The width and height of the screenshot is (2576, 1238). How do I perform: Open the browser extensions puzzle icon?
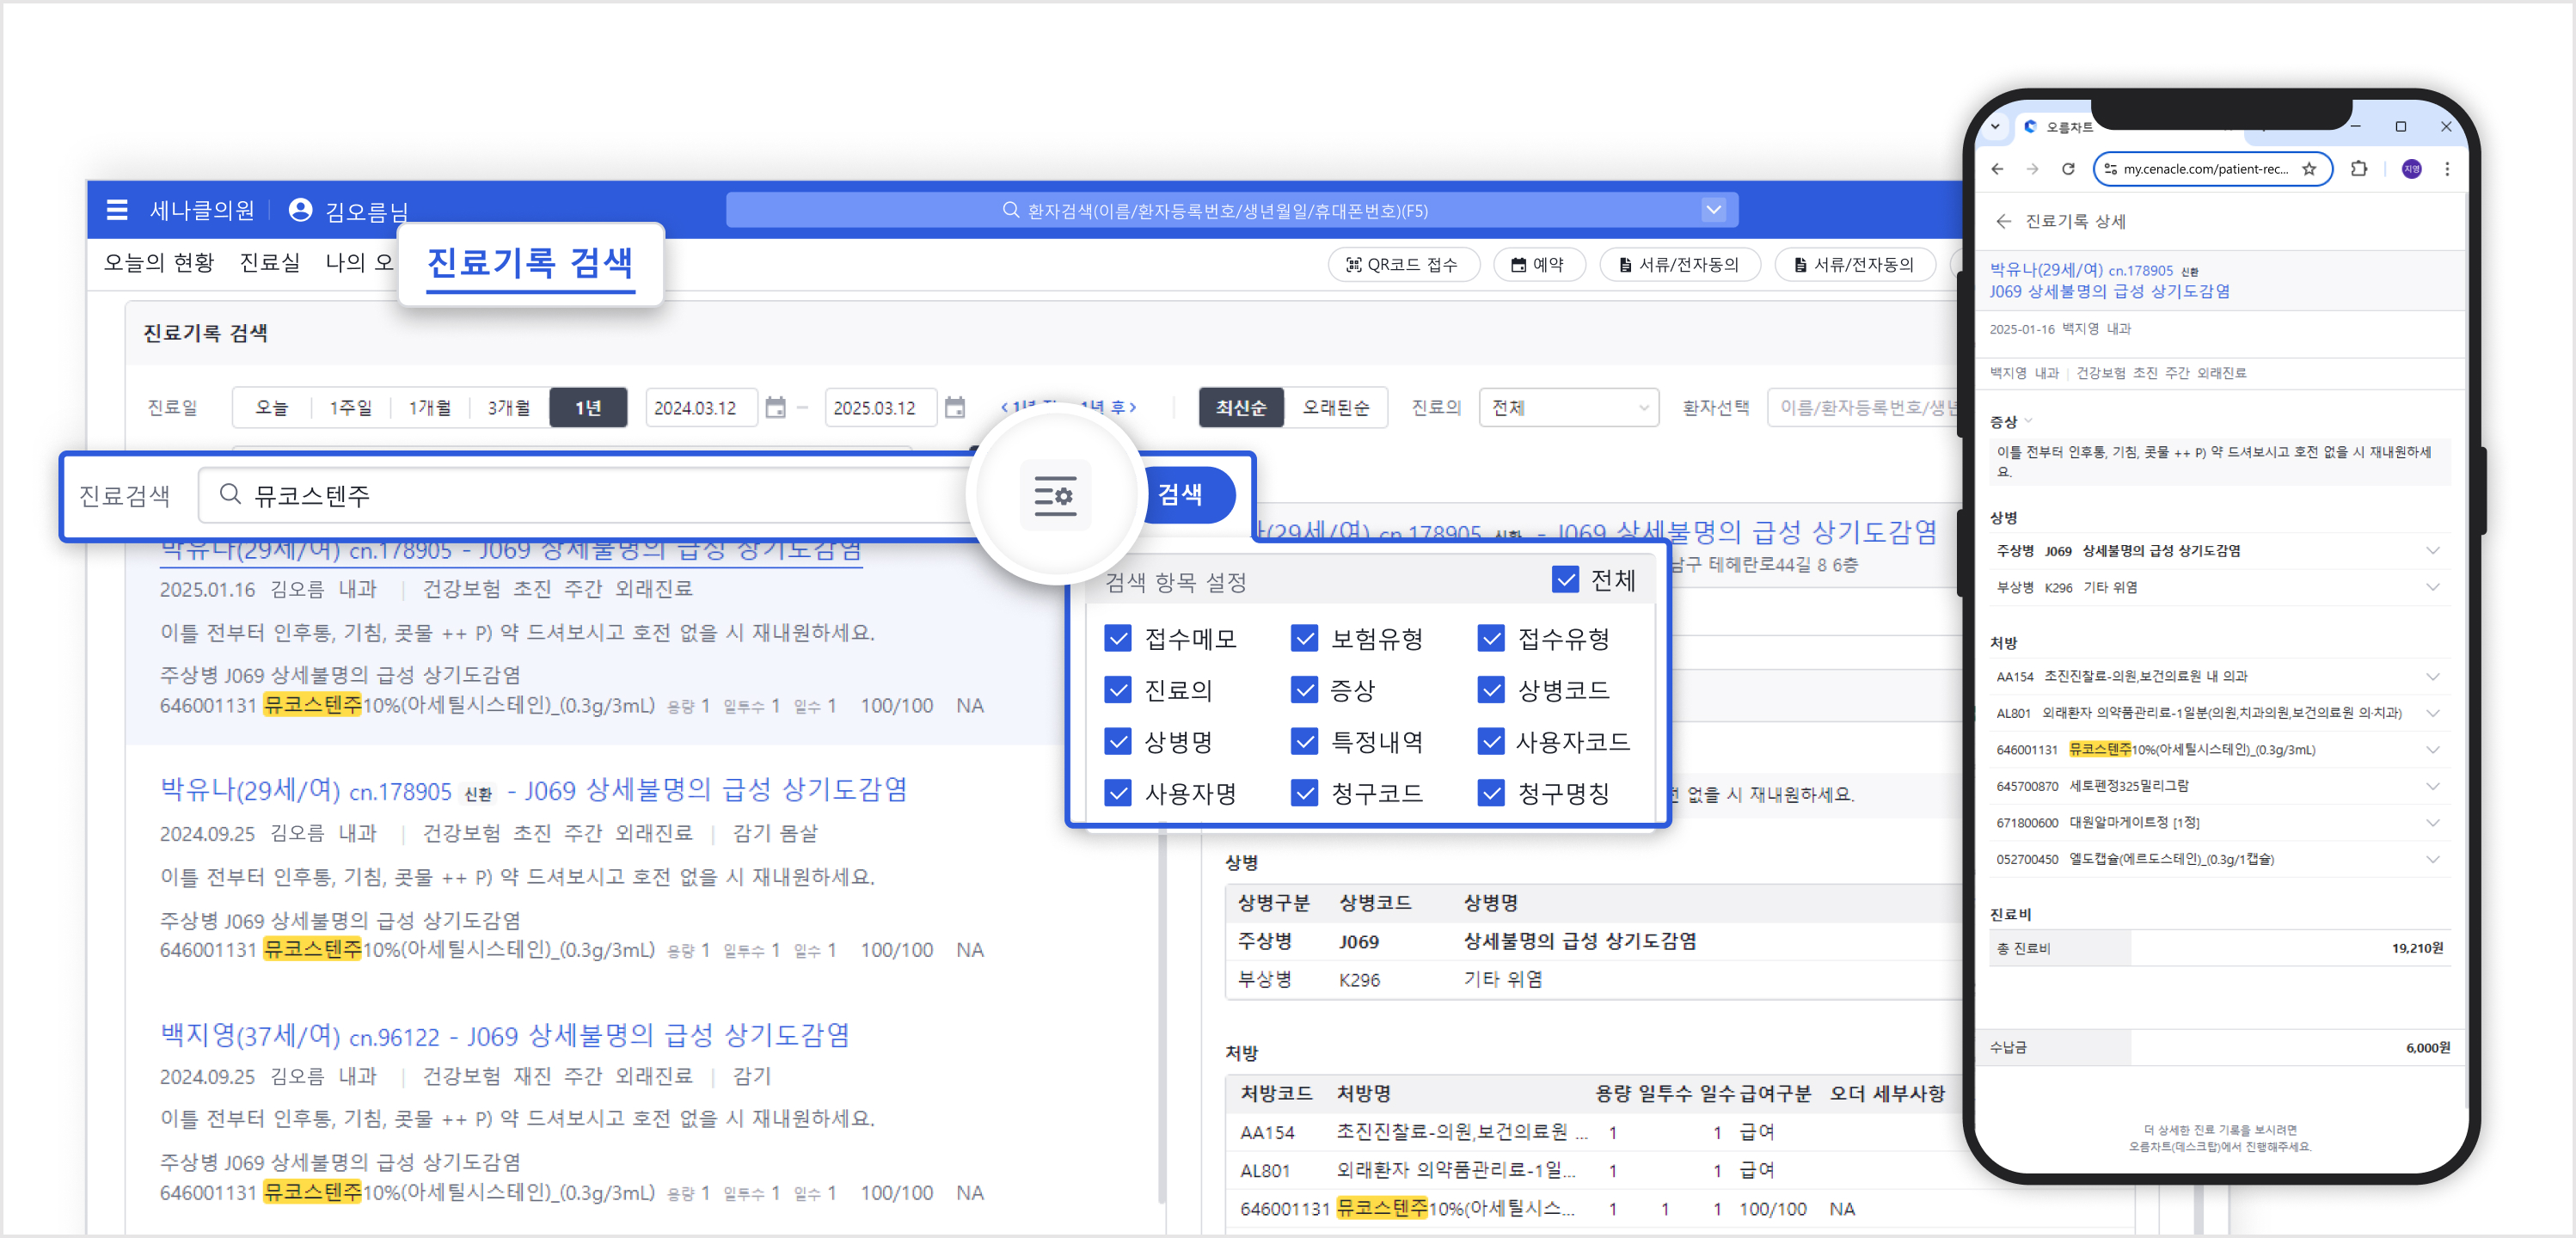2359,169
